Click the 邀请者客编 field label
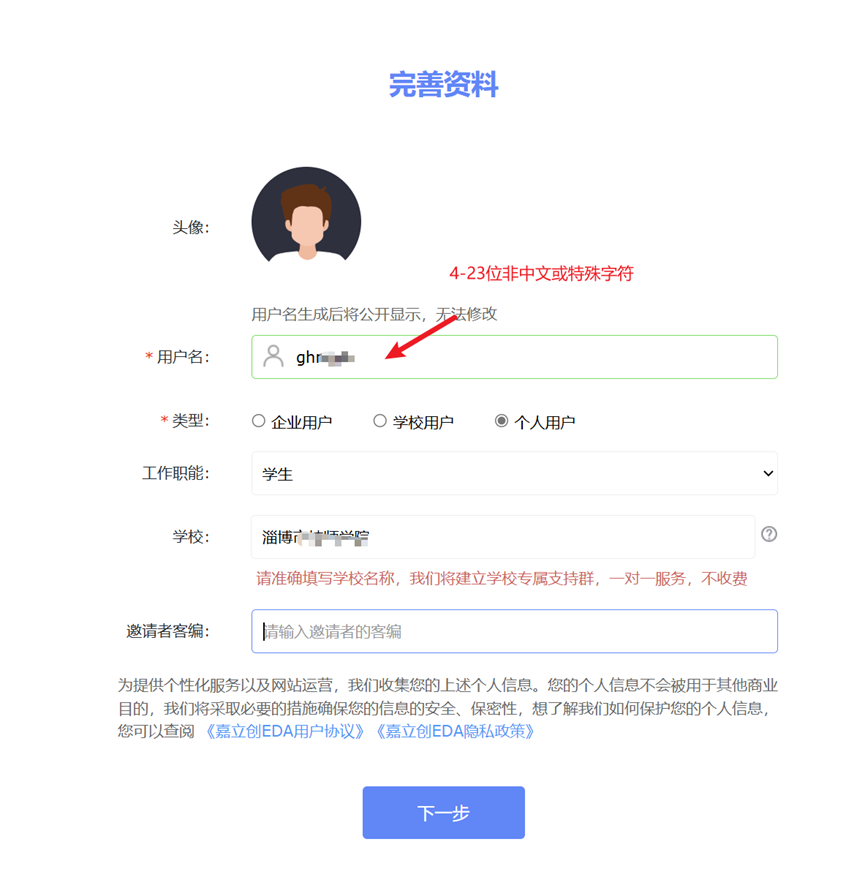 168,631
